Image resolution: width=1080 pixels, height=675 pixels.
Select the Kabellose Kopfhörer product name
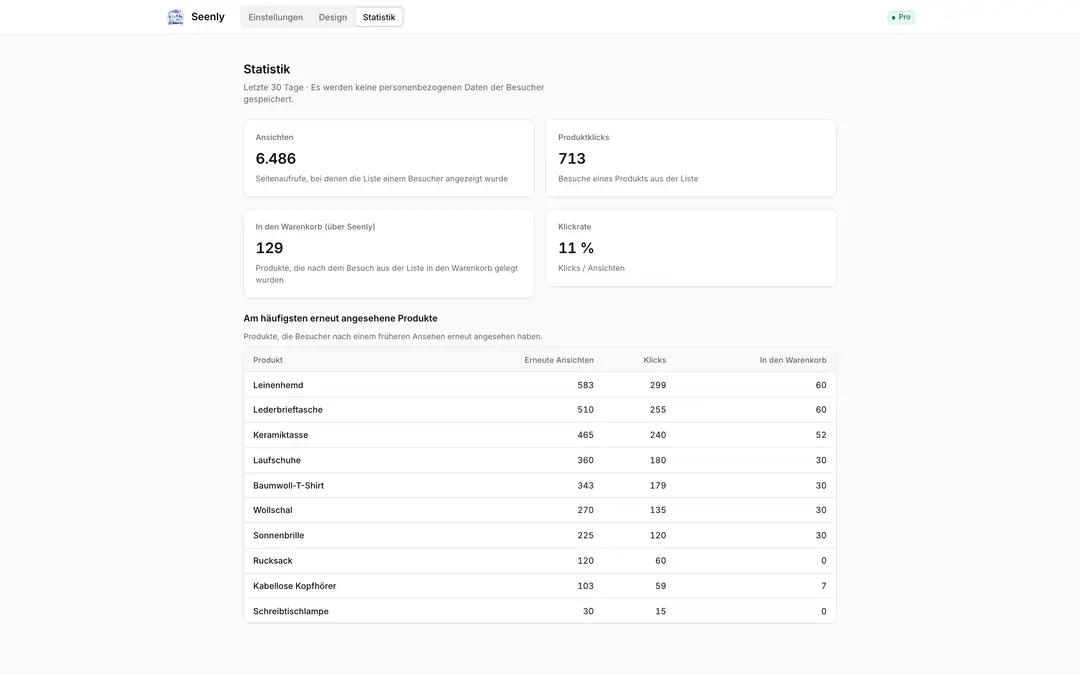coord(295,586)
